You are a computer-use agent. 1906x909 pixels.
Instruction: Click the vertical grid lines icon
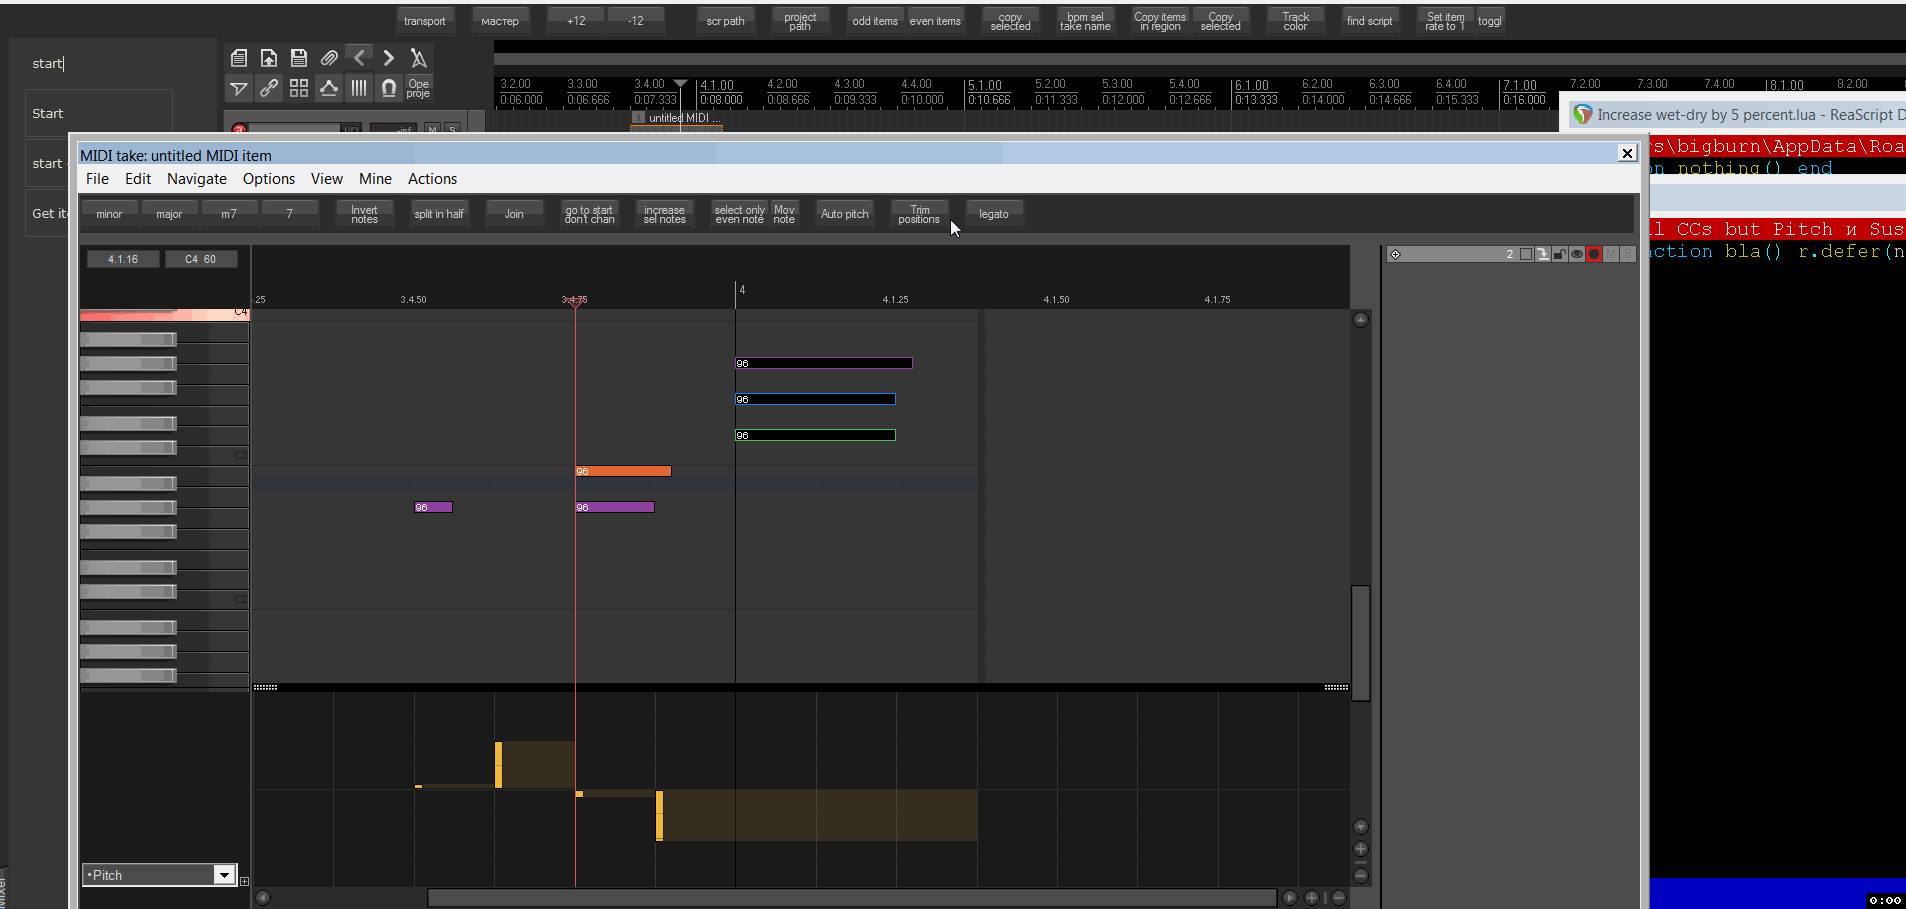359,88
